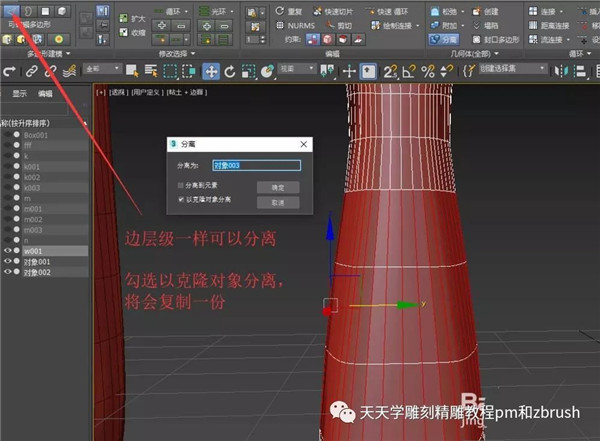The height and width of the screenshot is (441, 600).
Task: Click the Select and Link chain icon
Action: (31, 71)
